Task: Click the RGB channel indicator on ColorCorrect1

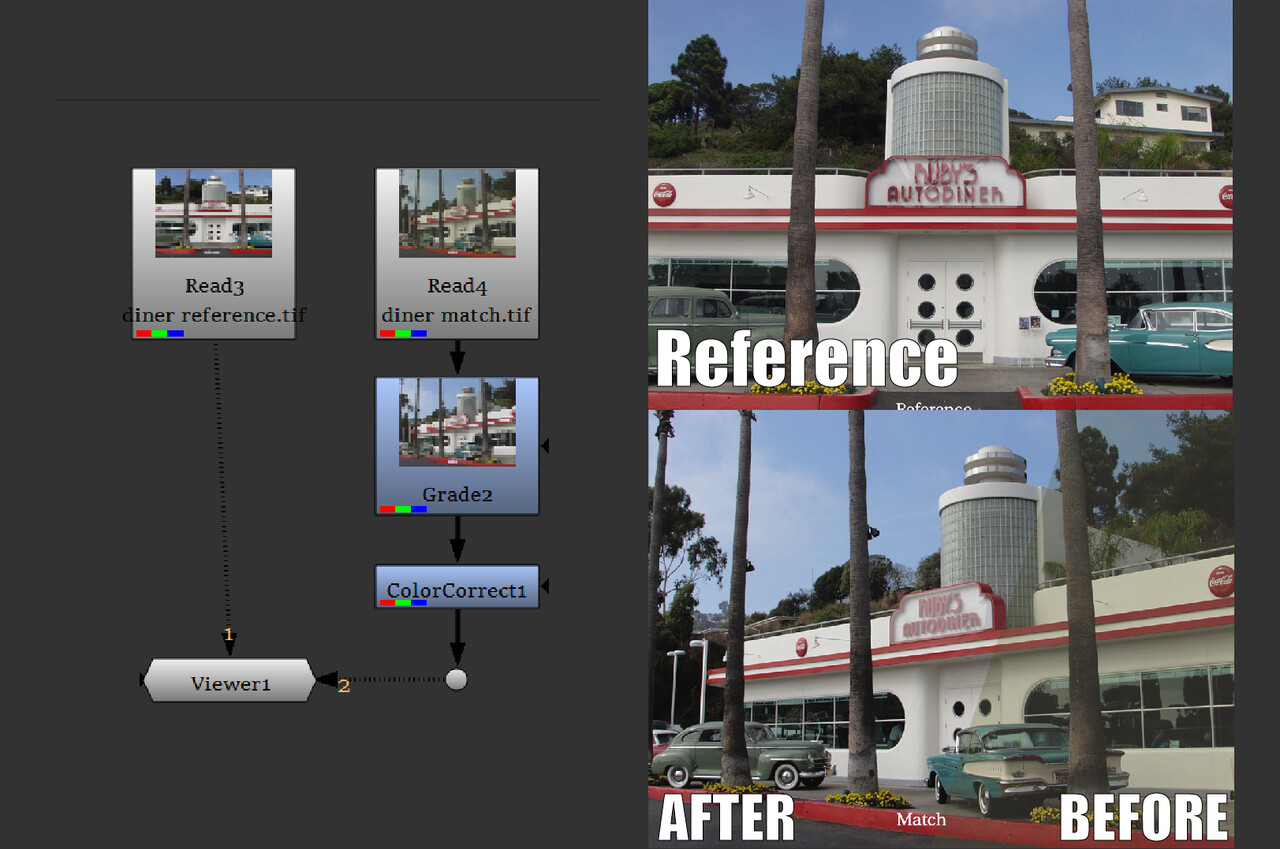Action: coord(403,603)
